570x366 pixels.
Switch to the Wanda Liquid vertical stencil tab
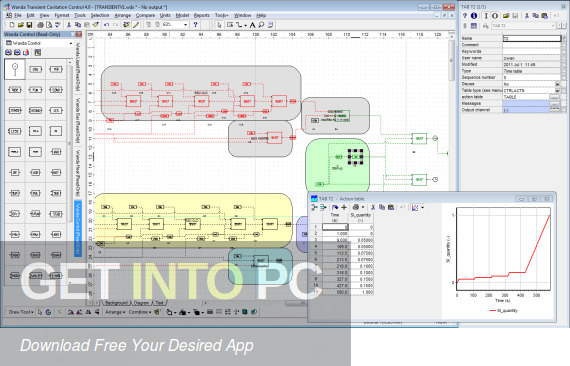pos(77,67)
